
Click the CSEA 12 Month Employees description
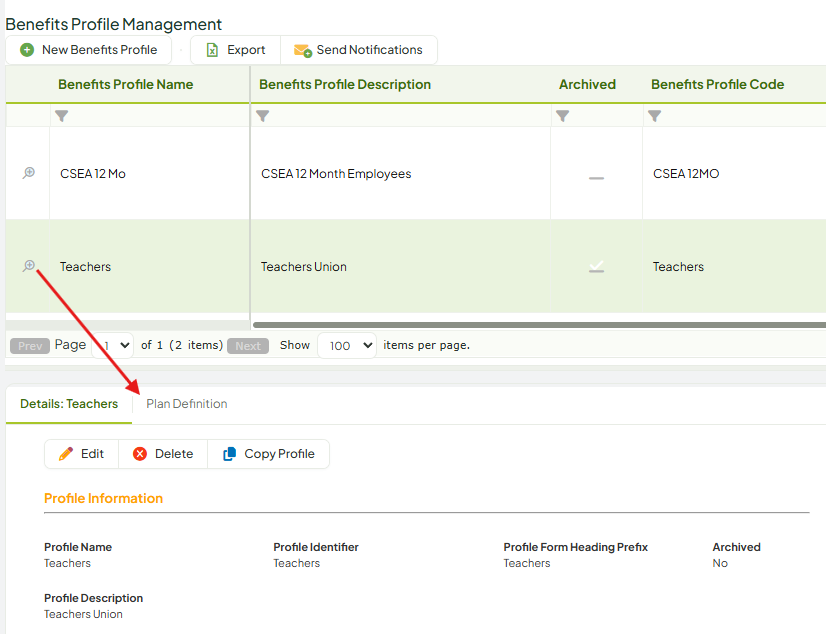336,174
